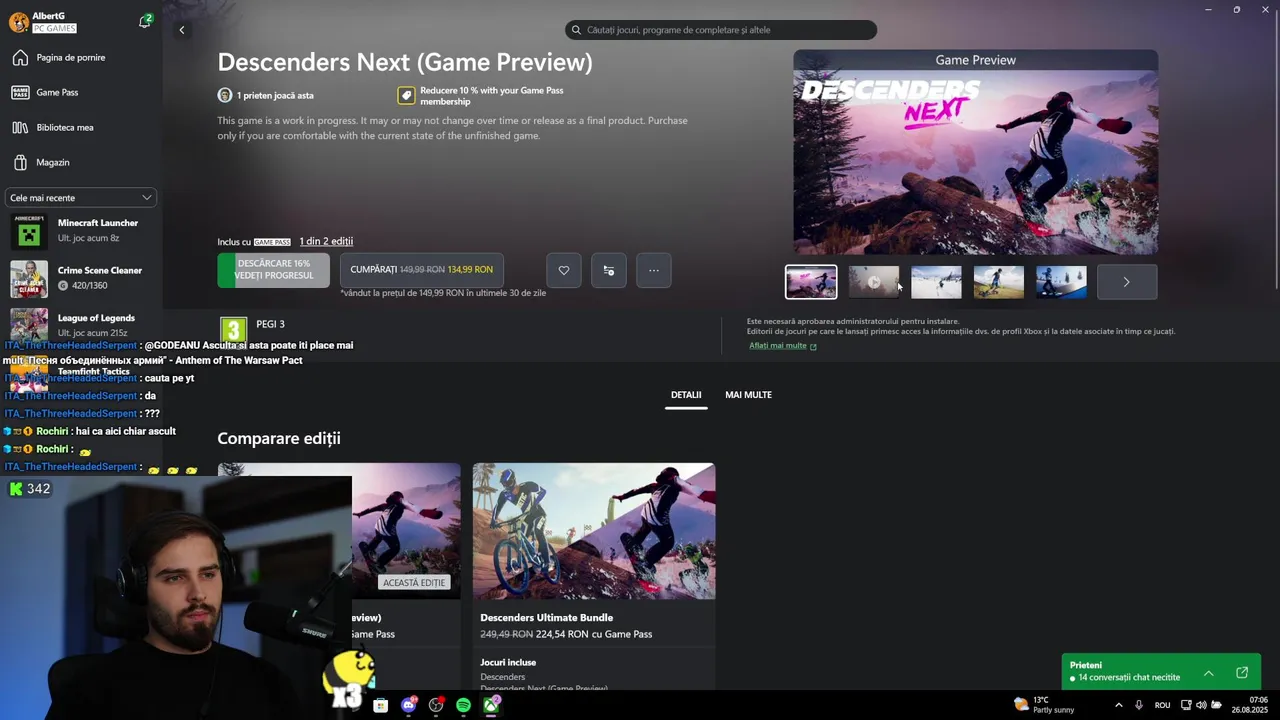This screenshot has height=720, width=1280.
Task: Click the AlbertG profile avatar
Action: click(x=18, y=22)
